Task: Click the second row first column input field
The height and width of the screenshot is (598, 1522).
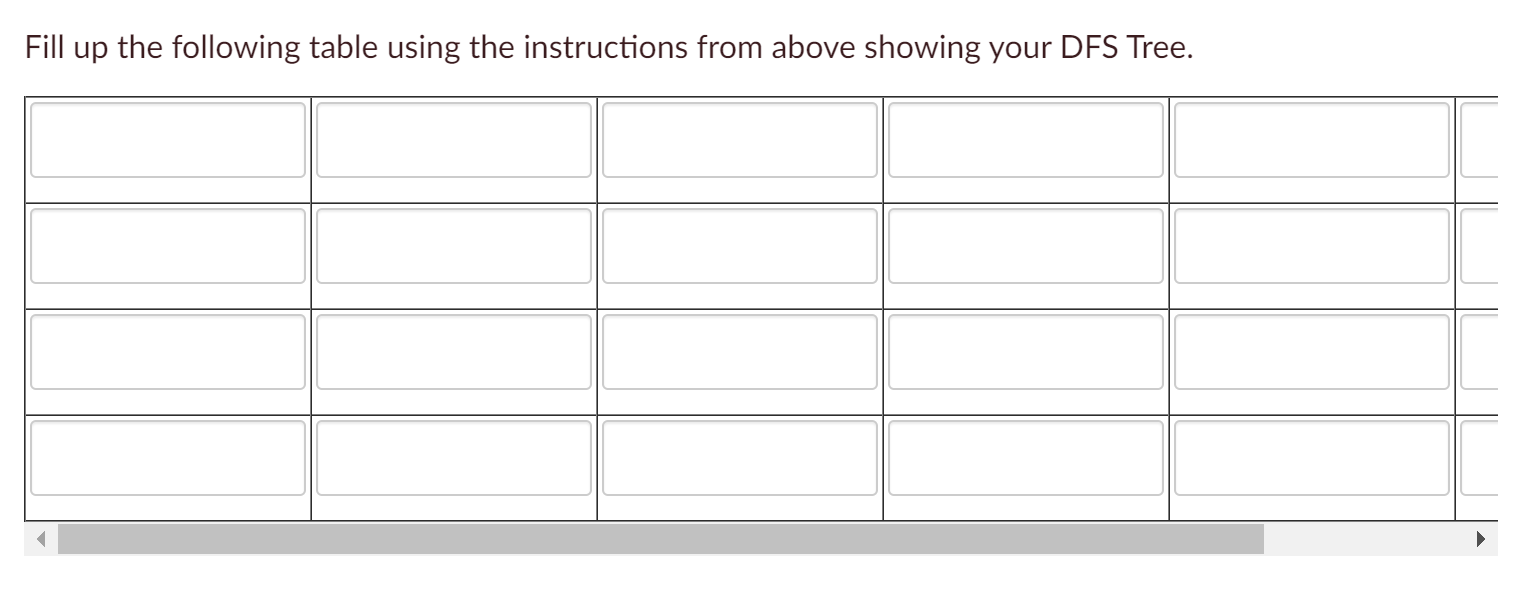Action: pos(167,246)
